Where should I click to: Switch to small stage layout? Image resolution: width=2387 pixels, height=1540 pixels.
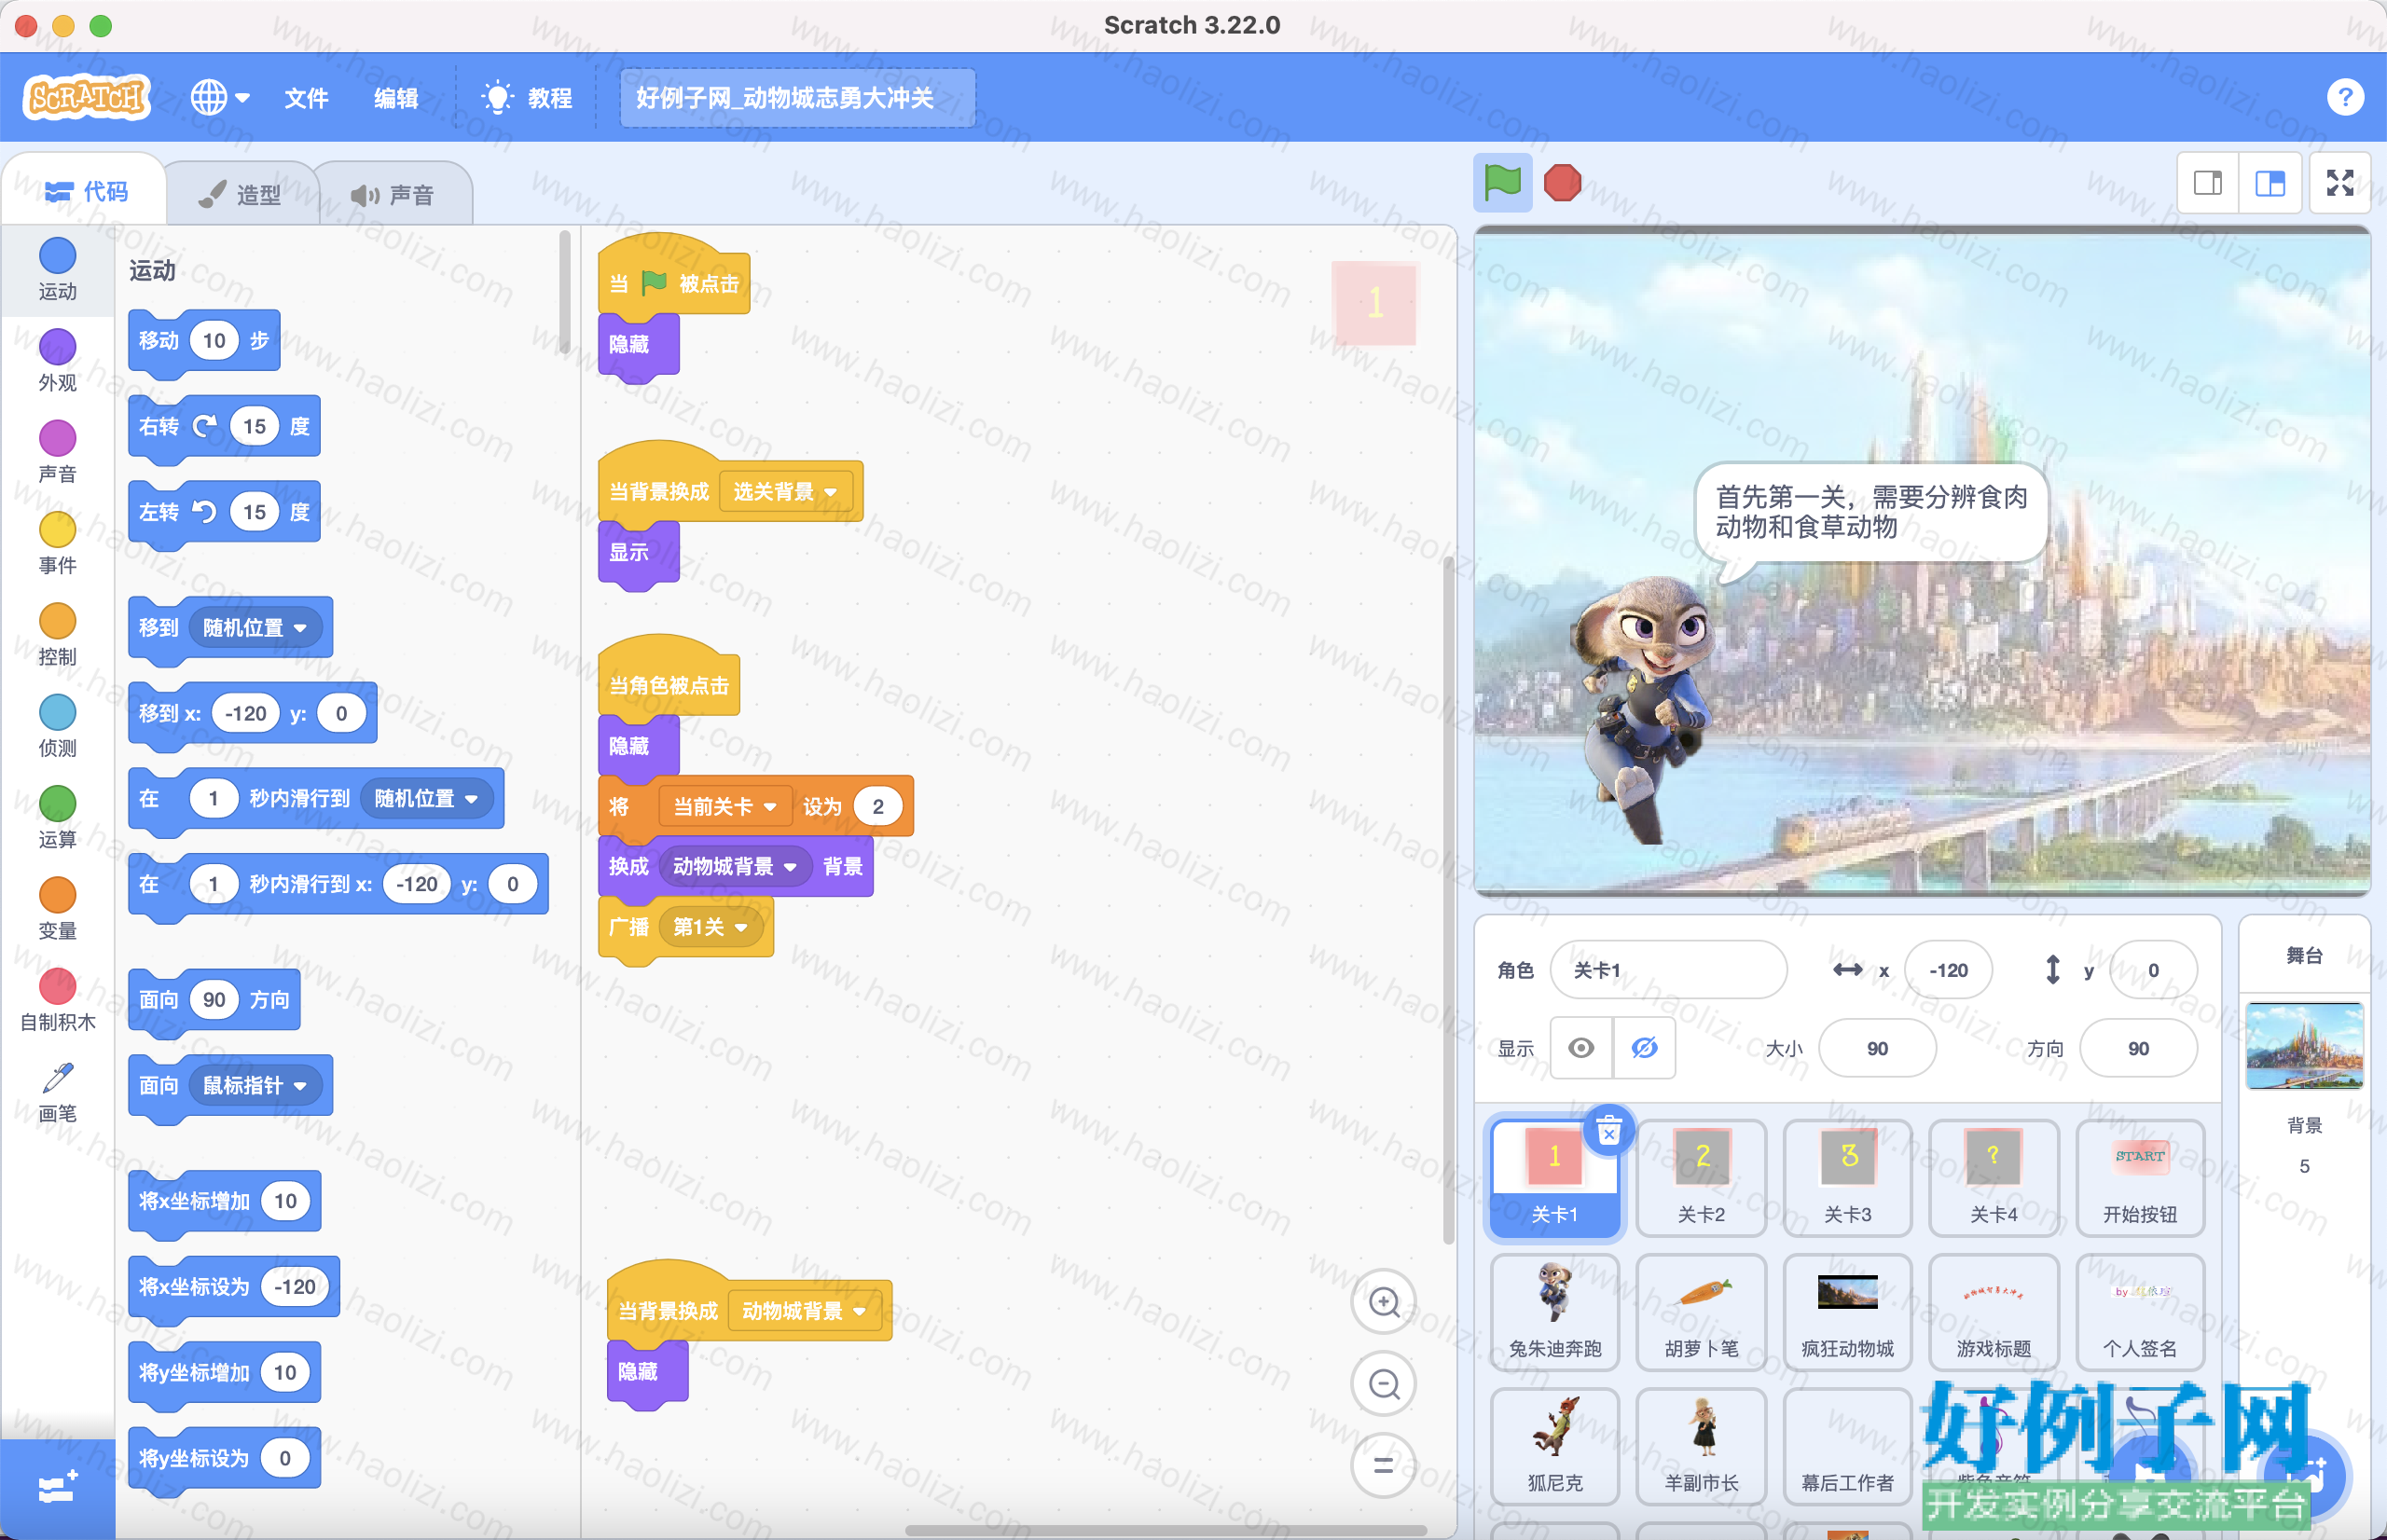point(2208,183)
